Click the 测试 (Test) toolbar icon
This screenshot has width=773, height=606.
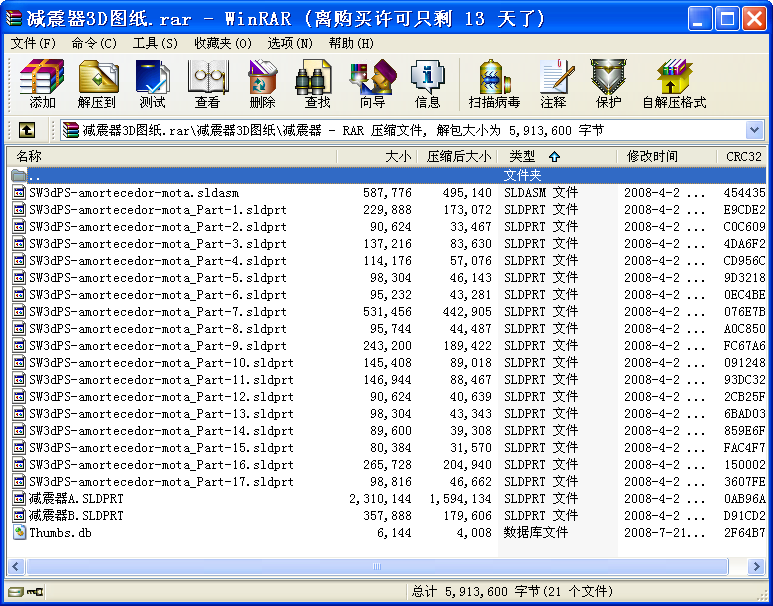(152, 84)
